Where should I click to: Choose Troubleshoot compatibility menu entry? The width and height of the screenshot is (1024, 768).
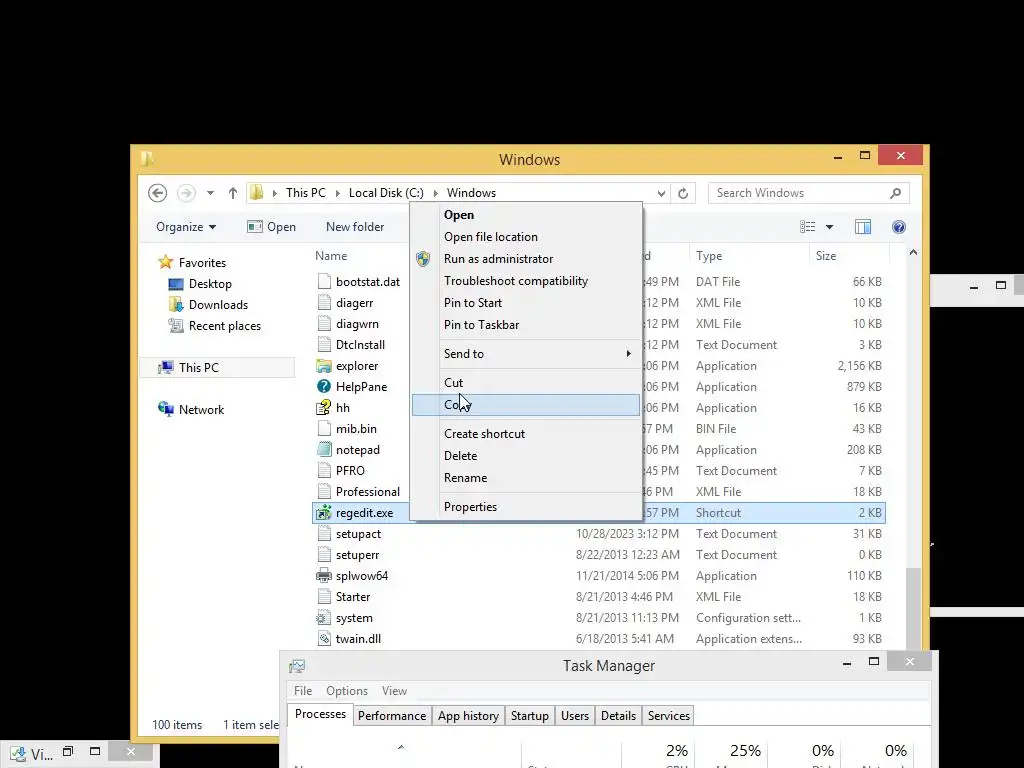(526, 281)
